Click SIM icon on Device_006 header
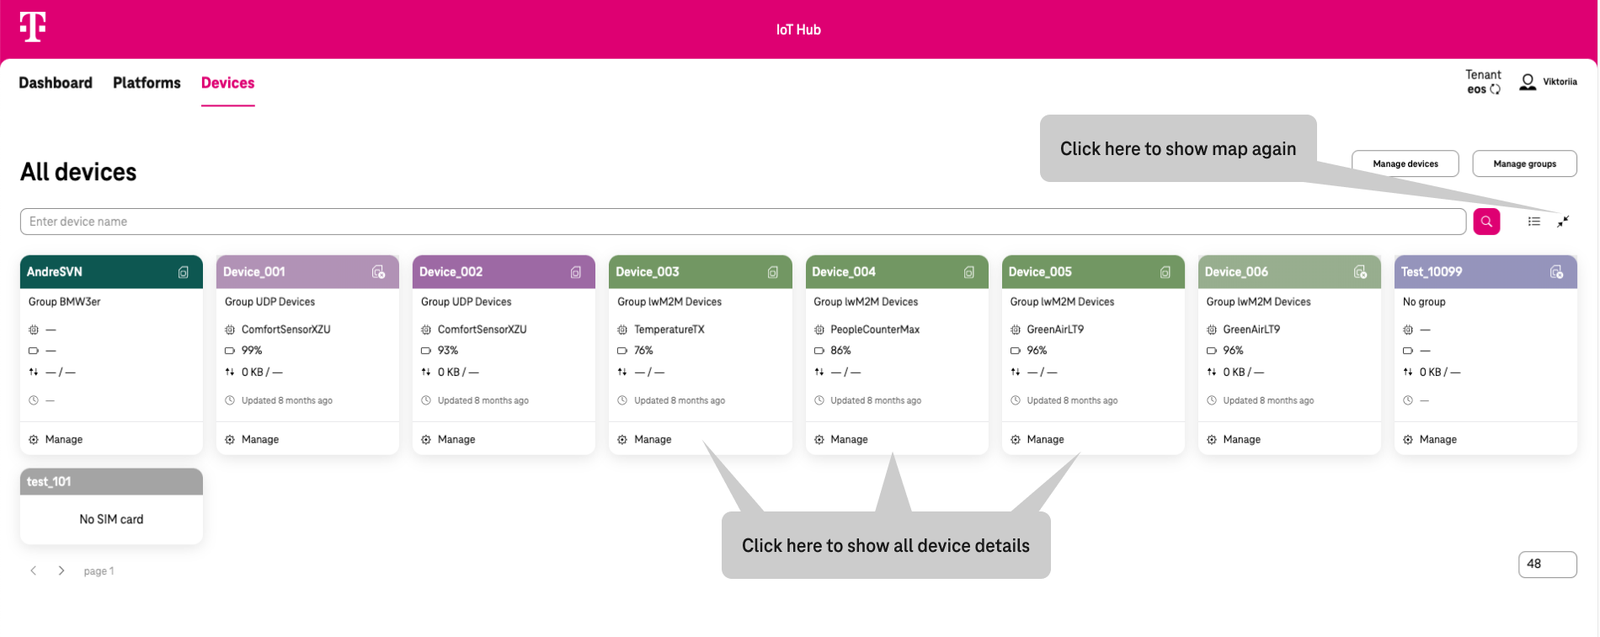 (x=1360, y=272)
